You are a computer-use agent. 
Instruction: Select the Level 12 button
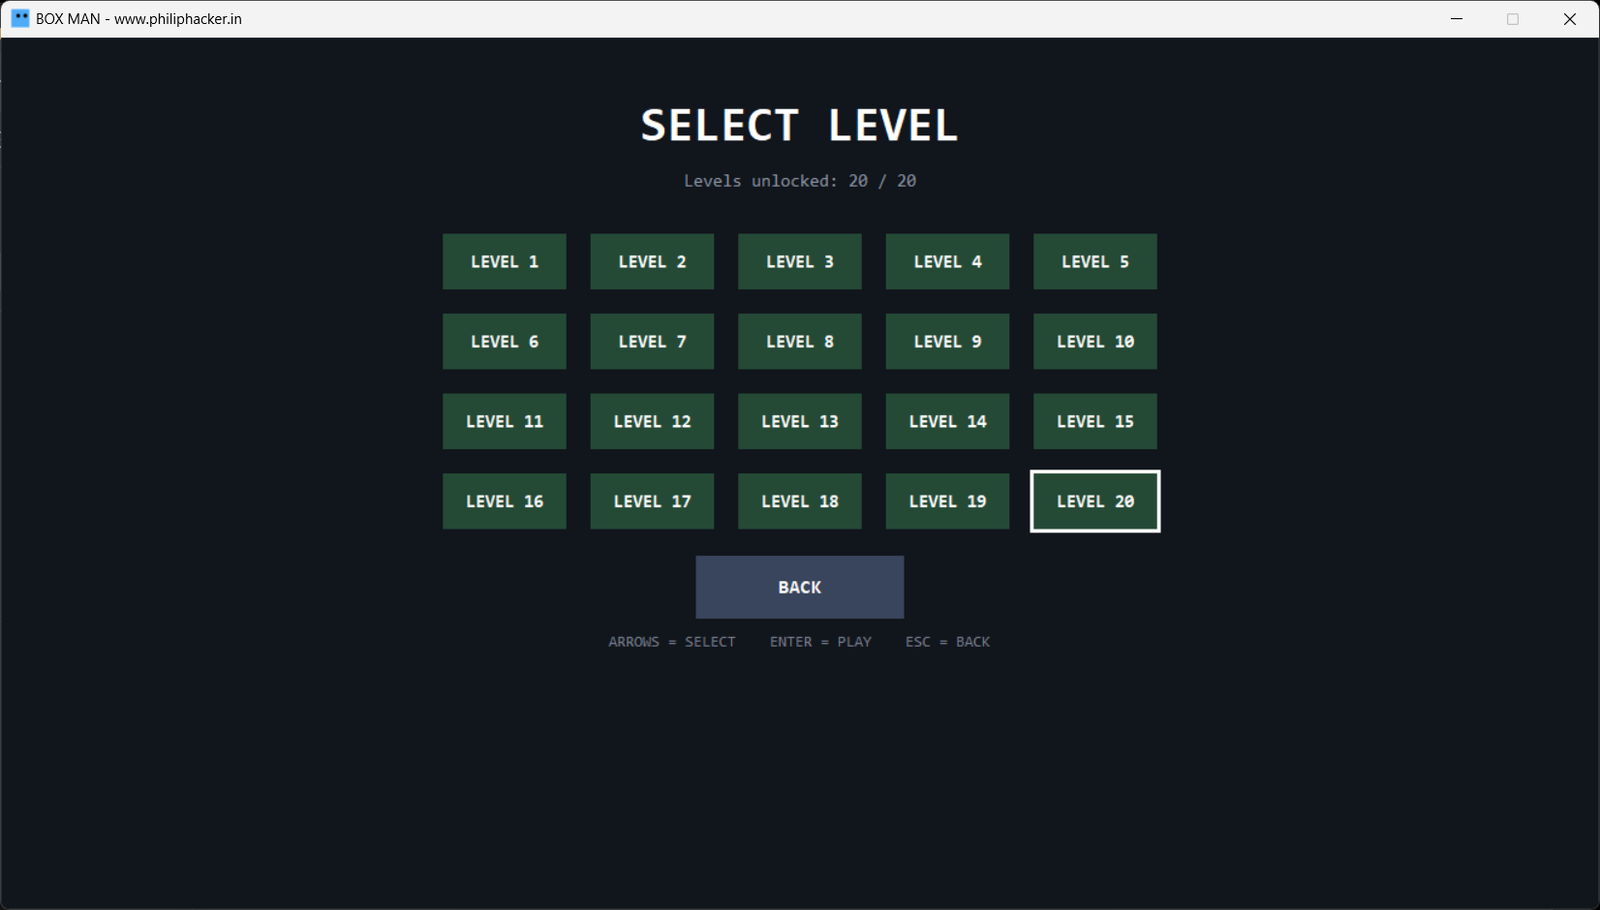(x=652, y=422)
